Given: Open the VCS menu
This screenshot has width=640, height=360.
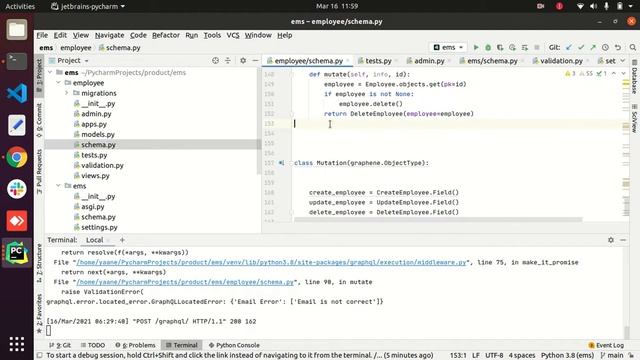Looking at the screenshot, I should [233, 35].
